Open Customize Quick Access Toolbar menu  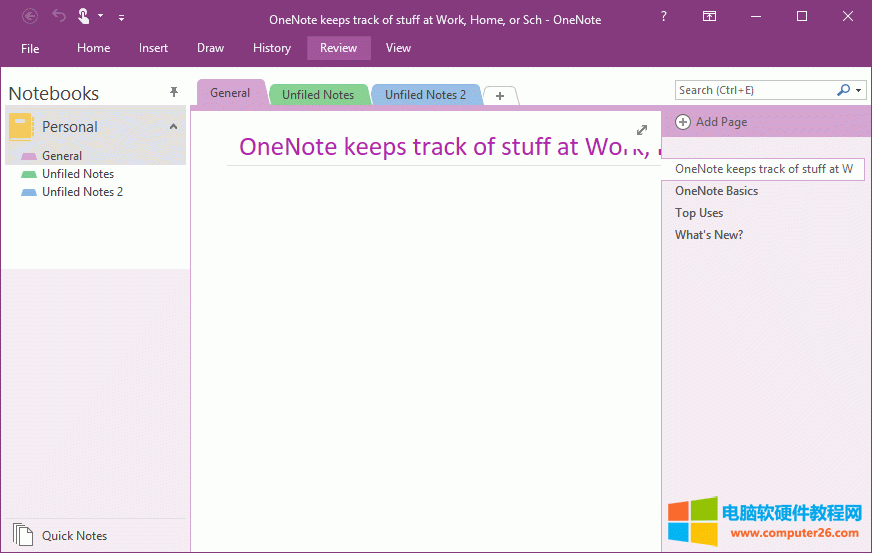(x=121, y=18)
